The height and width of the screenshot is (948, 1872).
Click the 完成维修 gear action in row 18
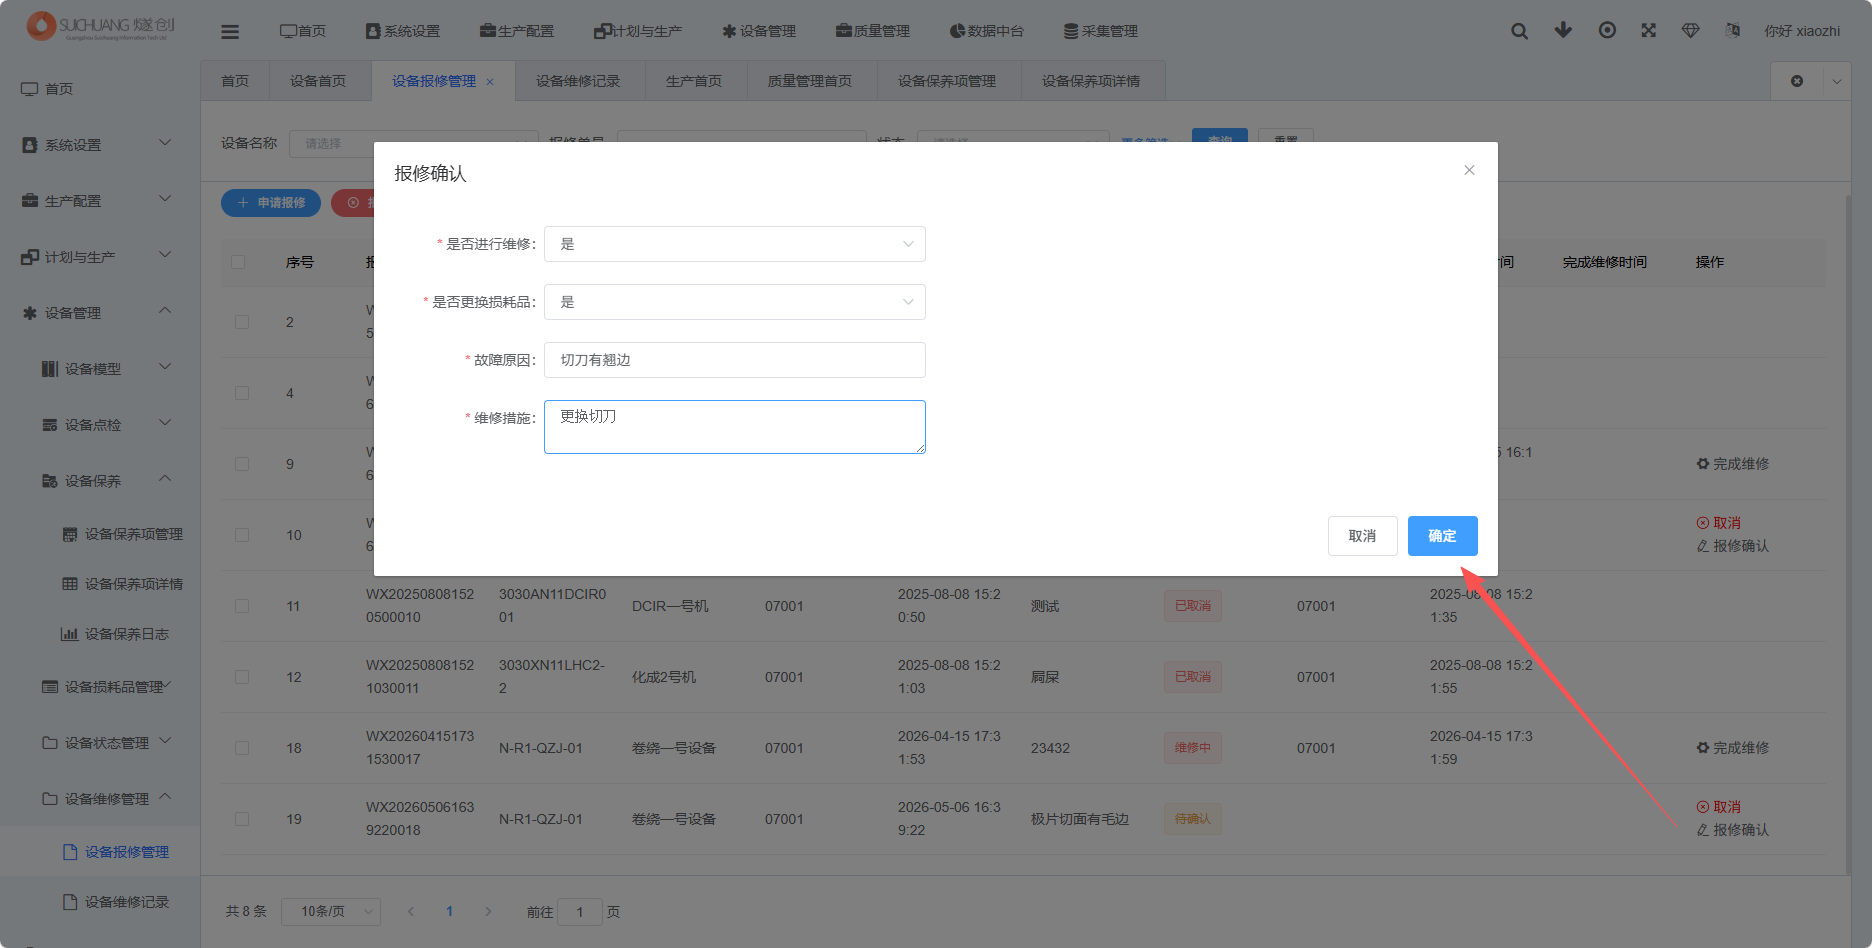coord(1733,748)
